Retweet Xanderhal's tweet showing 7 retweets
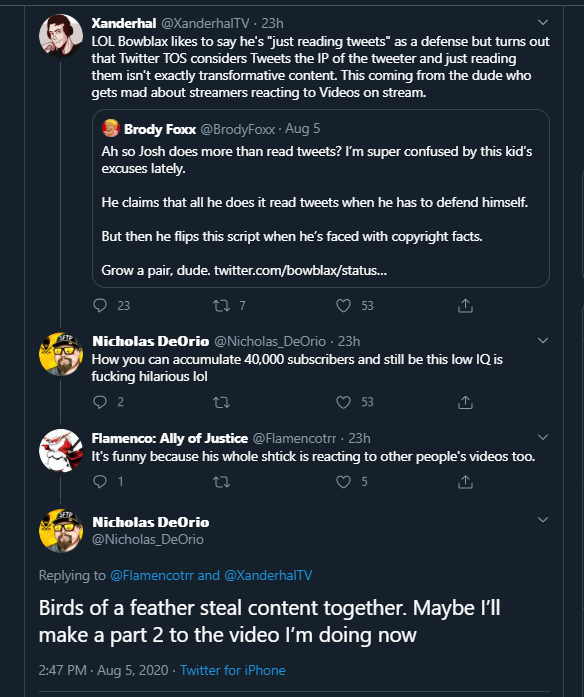Image resolution: width=584 pixels, height=697 pixels. pos(221,305)
